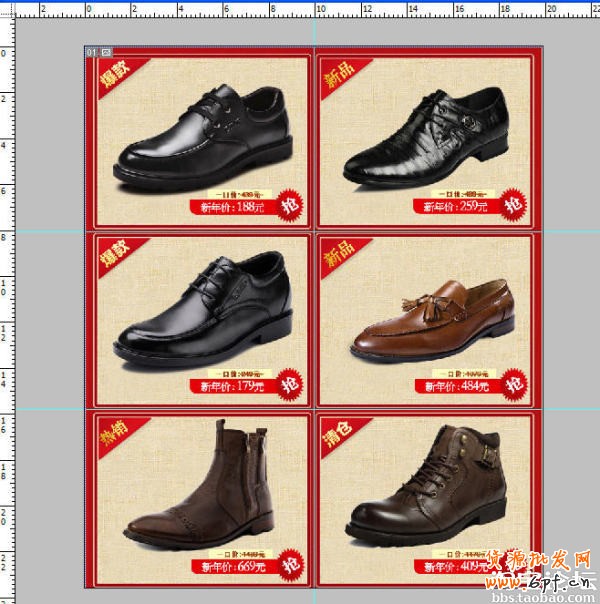Select the brown tassel loafer image
600x604 pixels.
(430, 320)
